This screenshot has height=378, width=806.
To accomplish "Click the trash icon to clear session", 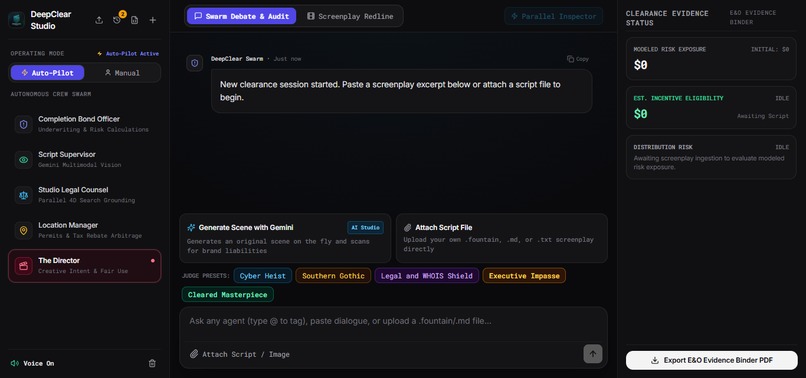I will pyautogui.click(x=152, y=363).
